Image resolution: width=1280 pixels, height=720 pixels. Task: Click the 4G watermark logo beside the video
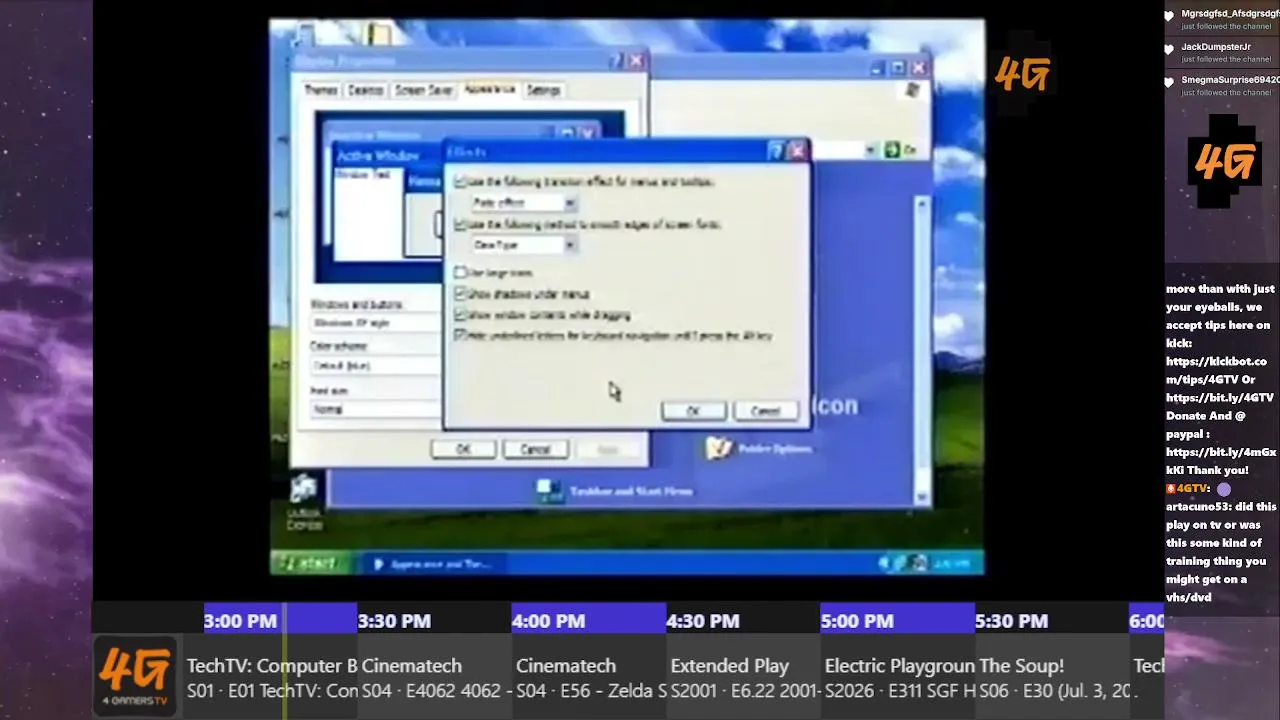point(1022,72)
